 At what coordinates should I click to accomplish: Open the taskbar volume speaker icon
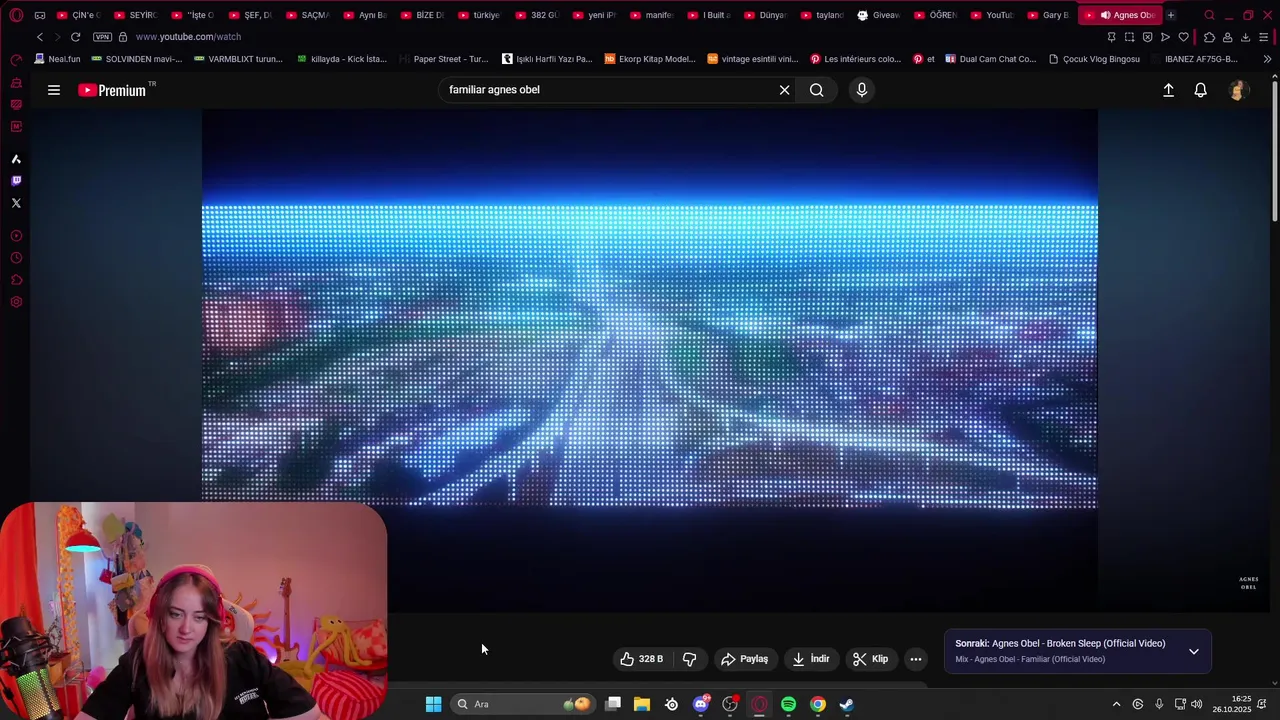click(x=1197, y=704)
